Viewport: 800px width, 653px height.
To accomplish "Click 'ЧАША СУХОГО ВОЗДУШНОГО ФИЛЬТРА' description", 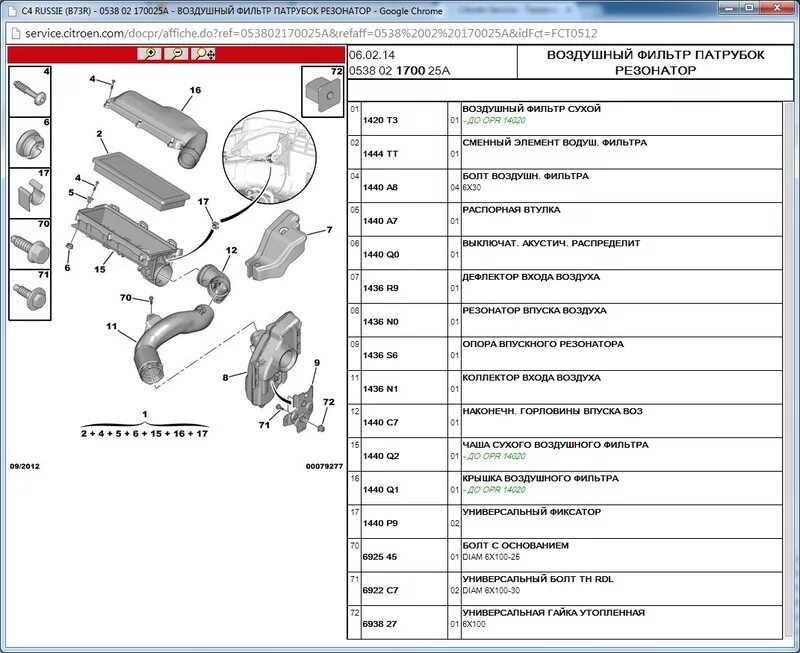I will pyautogui.click(x=555, y=445).
